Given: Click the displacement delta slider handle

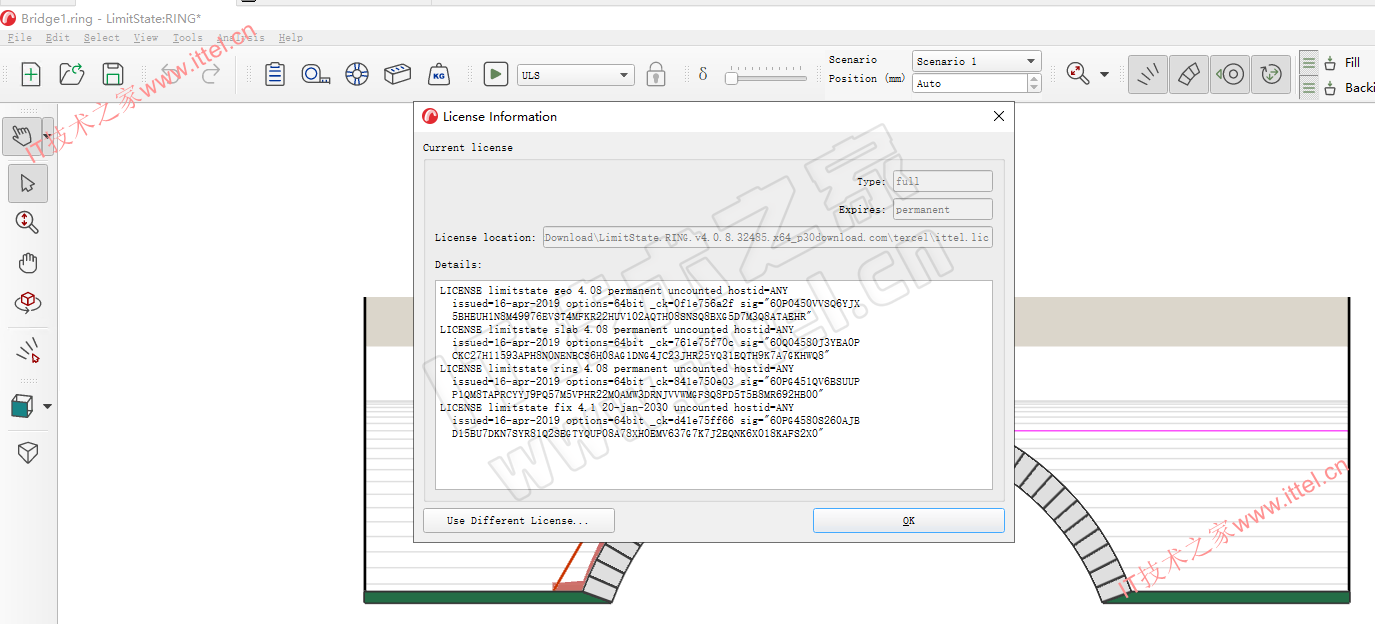Looking at the screenshot, I should pyautogui.click(x=732, y=77).
